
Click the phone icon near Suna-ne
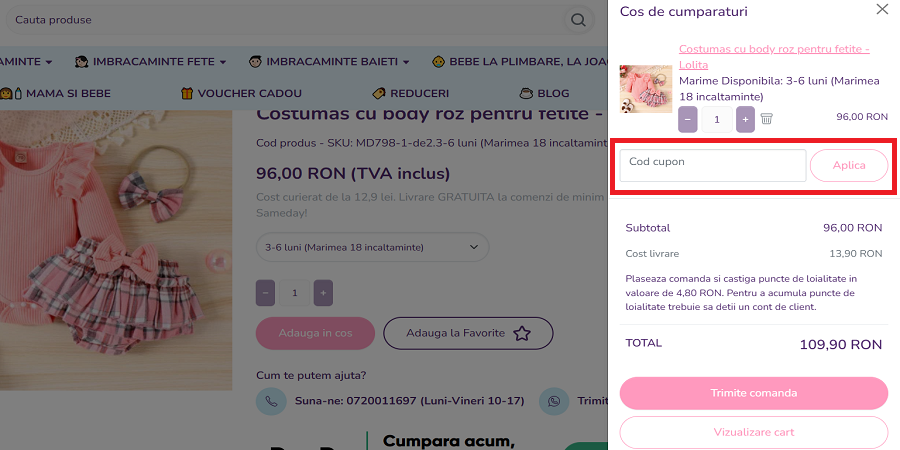click(x=270, y=401)
